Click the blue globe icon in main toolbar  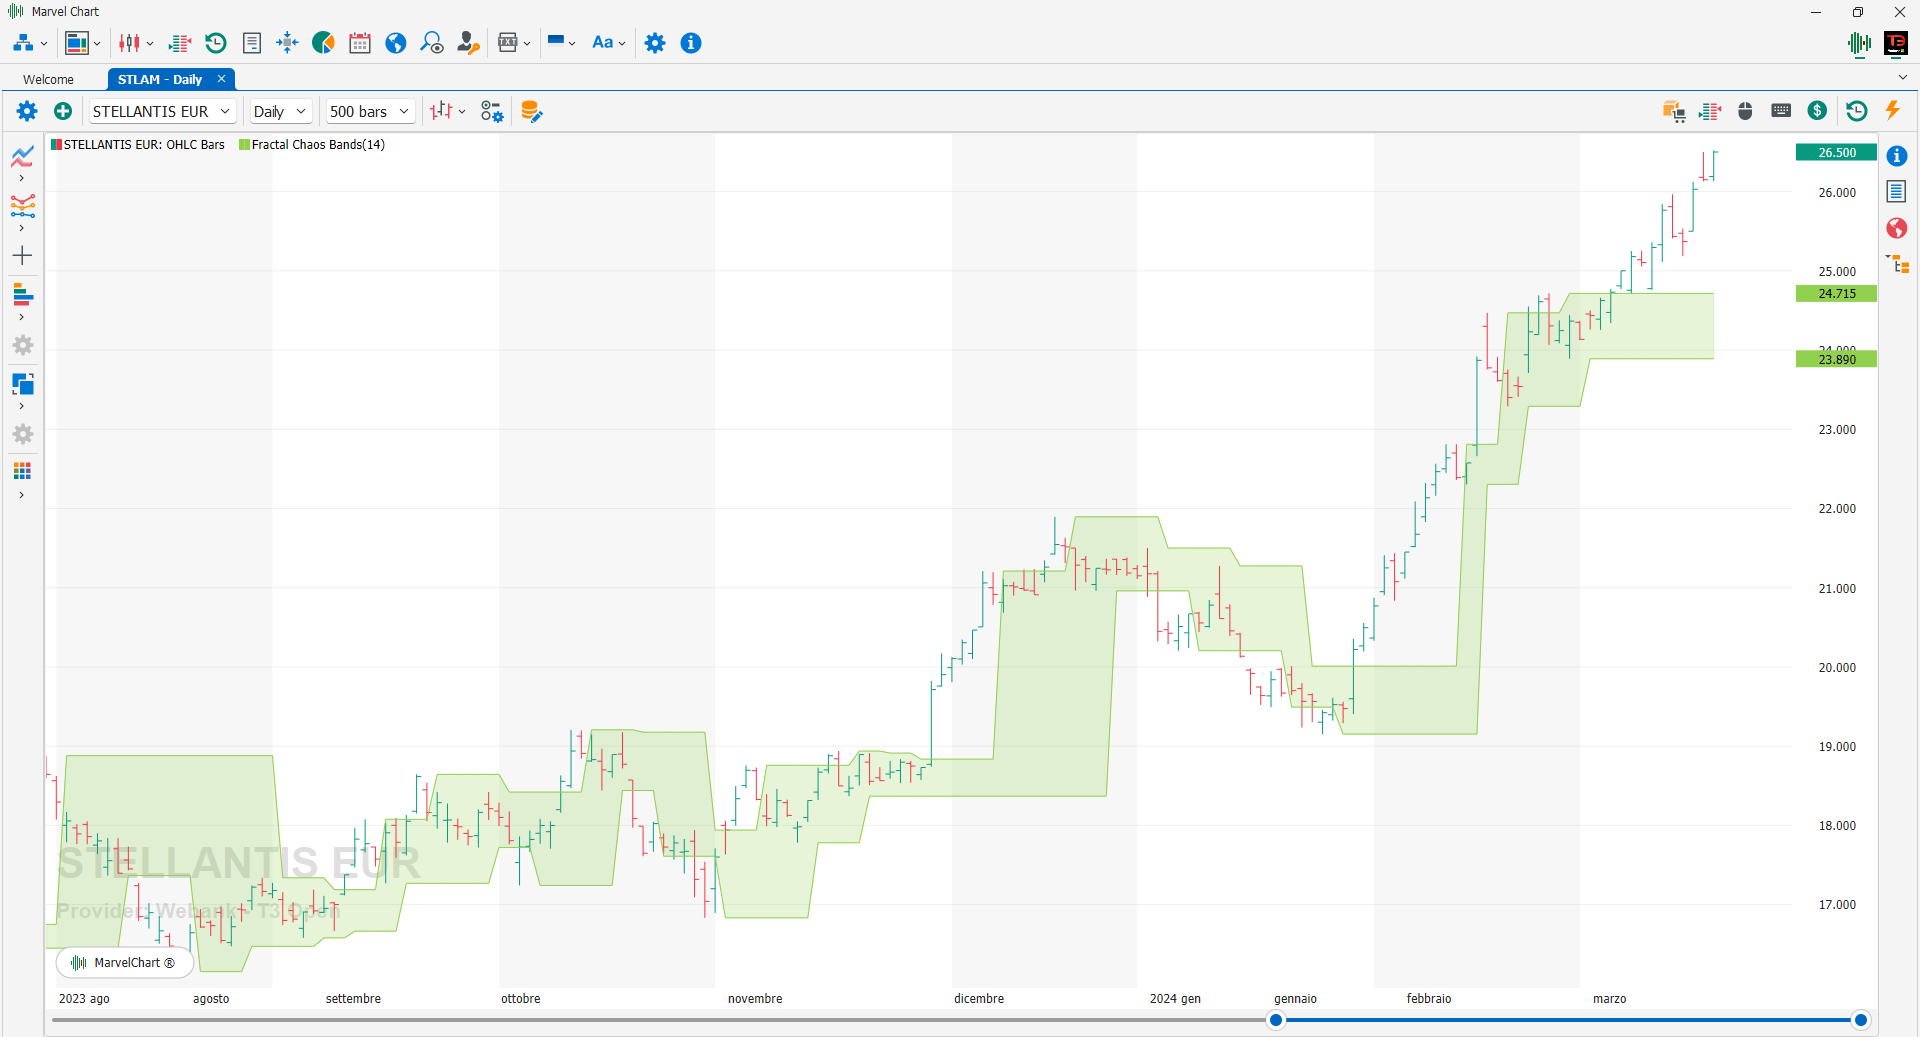(x=396, y=43)
